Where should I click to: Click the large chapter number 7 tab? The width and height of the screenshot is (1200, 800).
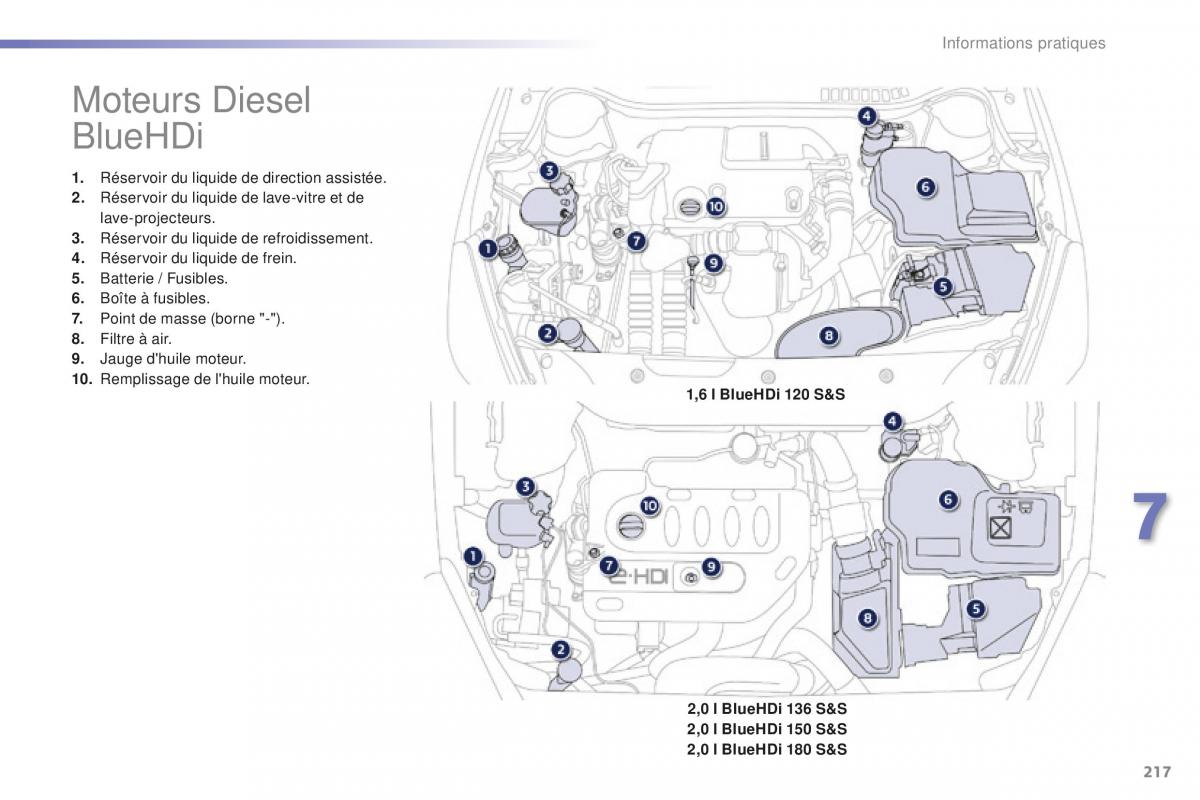1151,518
